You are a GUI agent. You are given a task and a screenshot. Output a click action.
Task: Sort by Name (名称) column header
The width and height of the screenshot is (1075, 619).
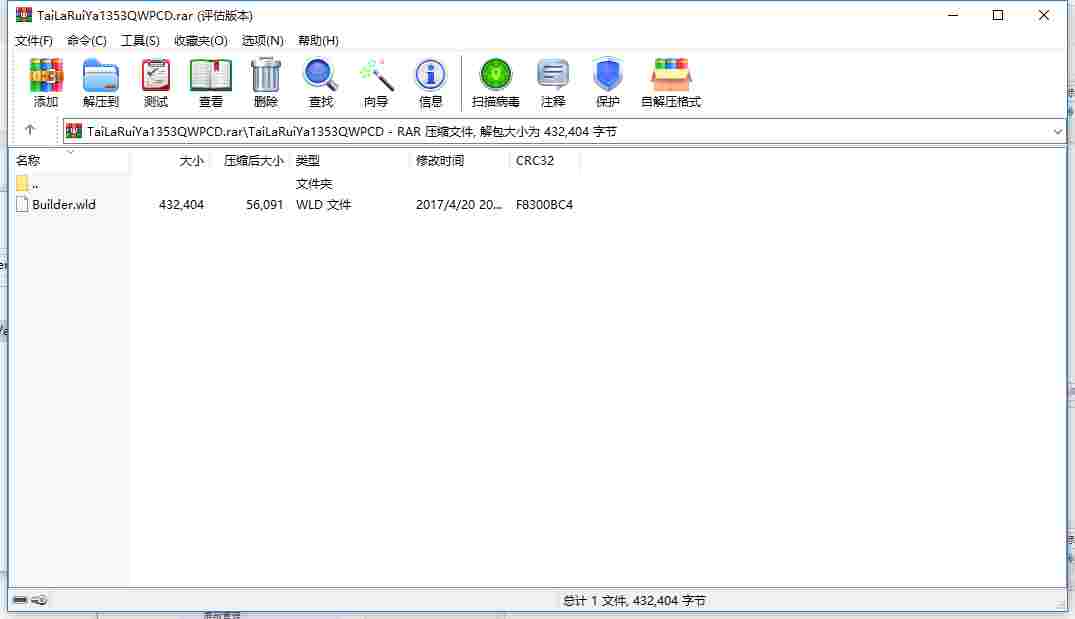coord(71,160)
